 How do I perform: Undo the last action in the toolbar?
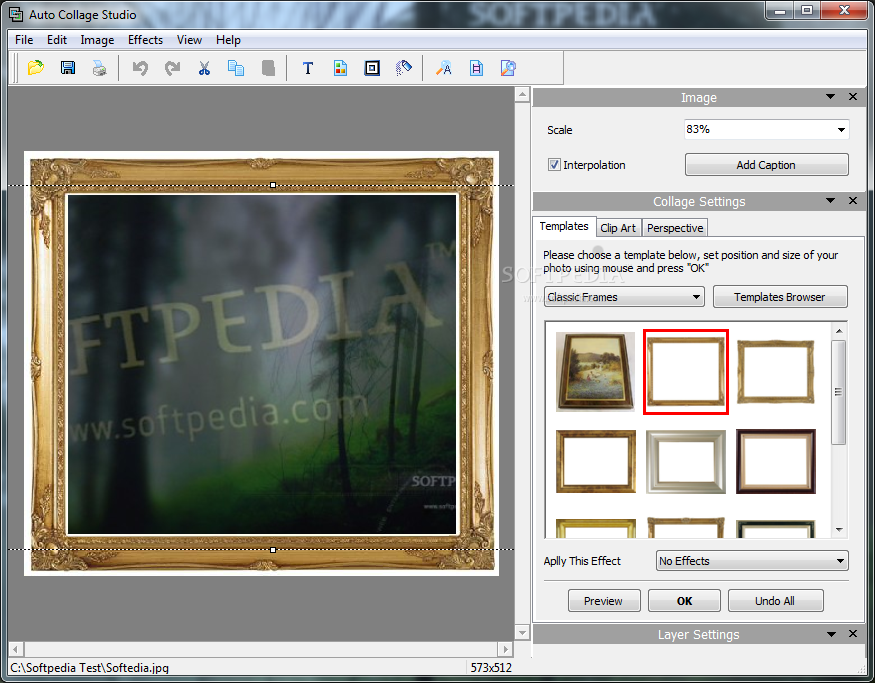[x=140, y=68]
